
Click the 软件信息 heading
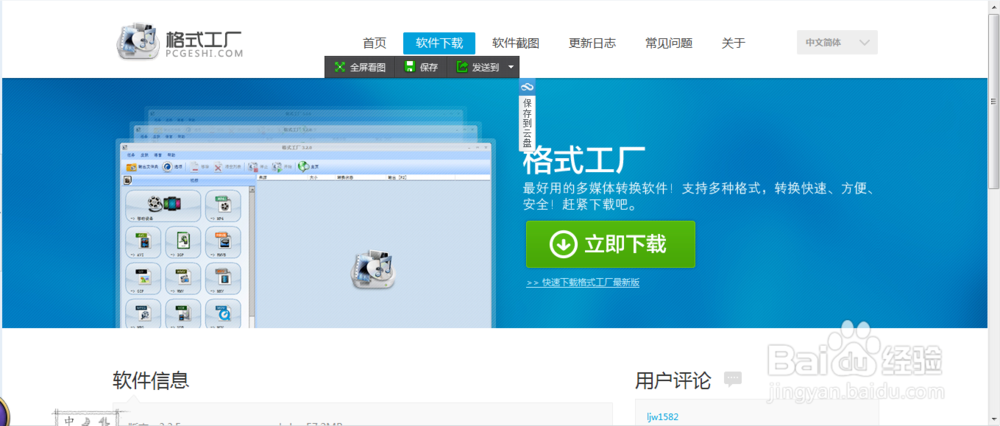pos(151,381)
